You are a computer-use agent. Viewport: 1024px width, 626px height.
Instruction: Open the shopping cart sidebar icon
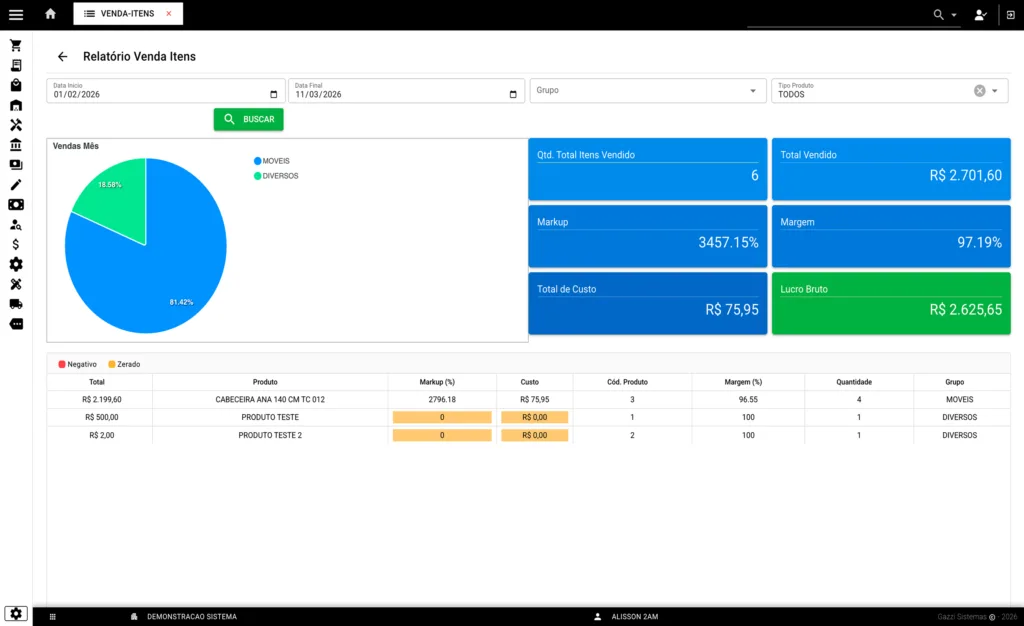pyautogui.click(x=16, y=46)
